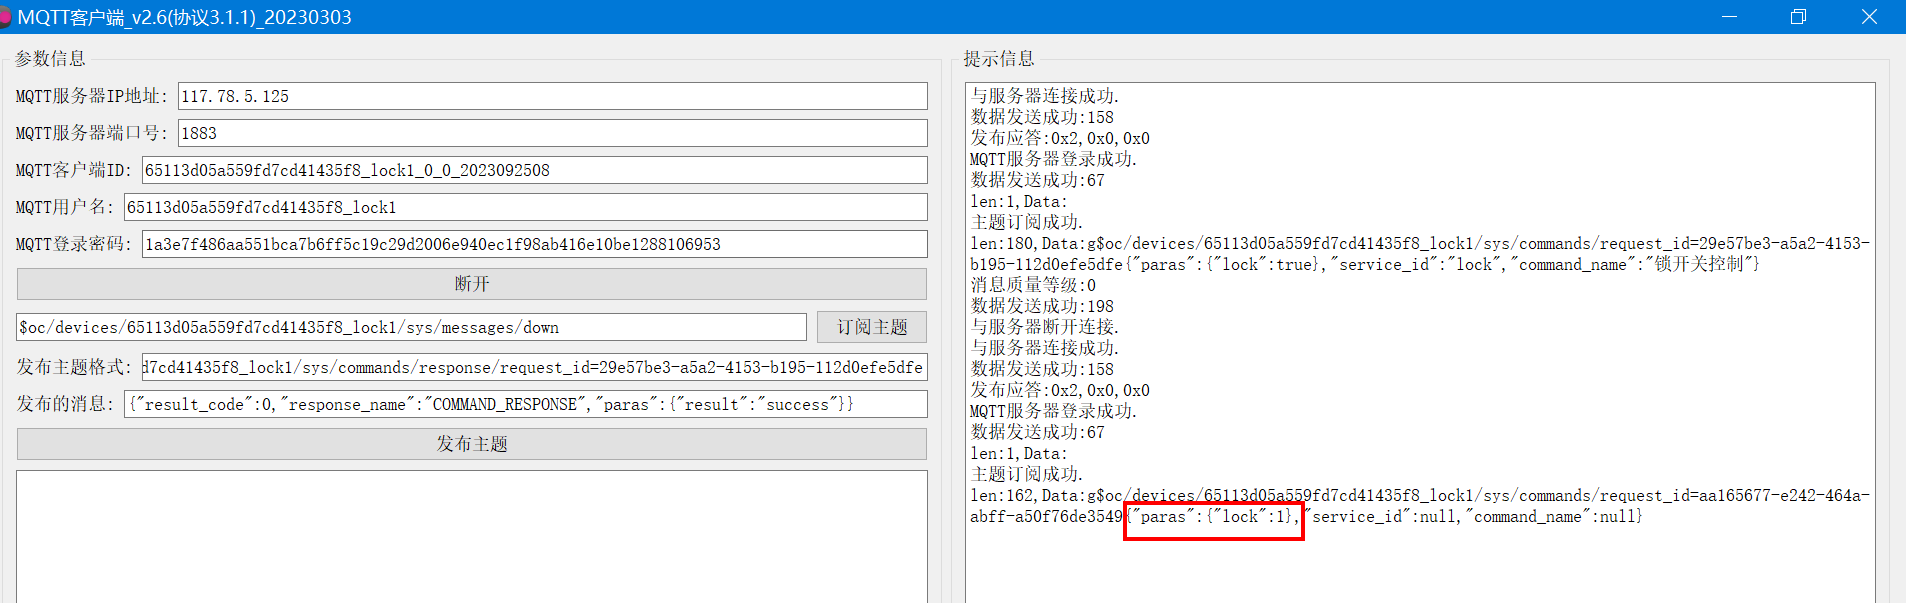Click the MQTT login password field
This screenshot has width=1906, height=603.
[x=534, y=244]
